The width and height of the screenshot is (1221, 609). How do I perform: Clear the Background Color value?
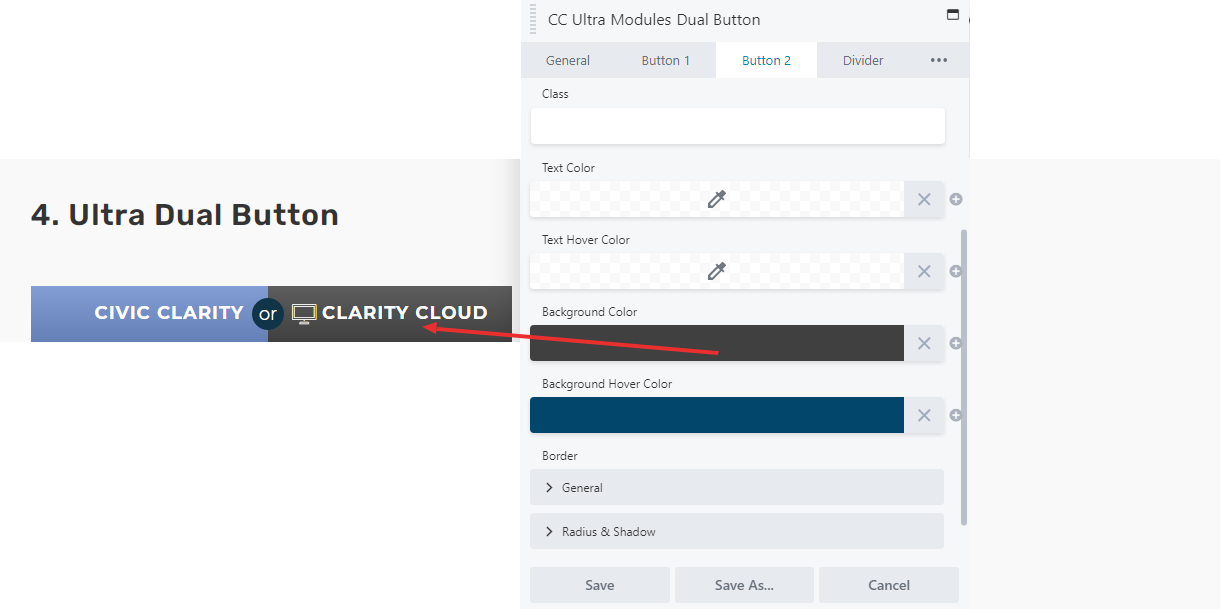(x=924, y=343)
